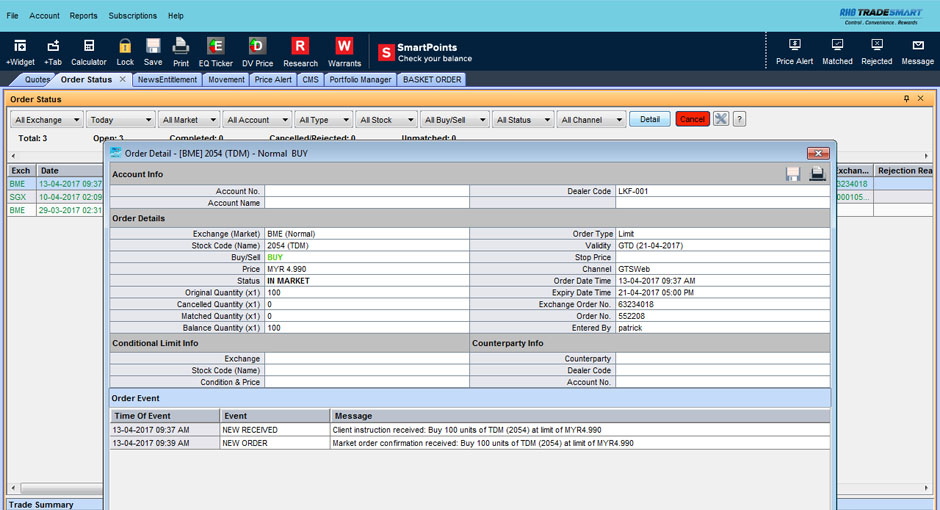Open the Account menu
The height and width of the screenshot is (510, 940).
tap(44, 16)
